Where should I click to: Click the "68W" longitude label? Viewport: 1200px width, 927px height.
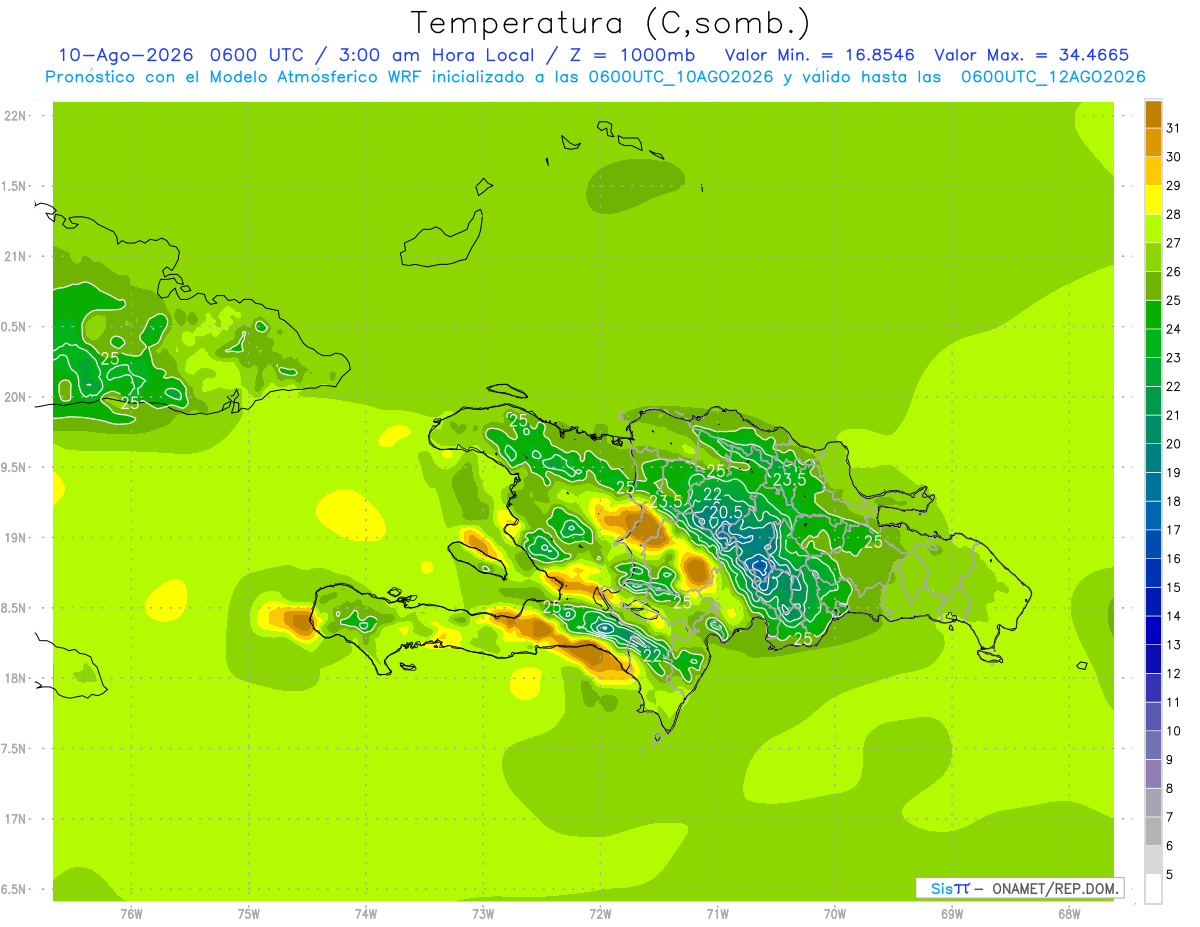click(1069, 913)
